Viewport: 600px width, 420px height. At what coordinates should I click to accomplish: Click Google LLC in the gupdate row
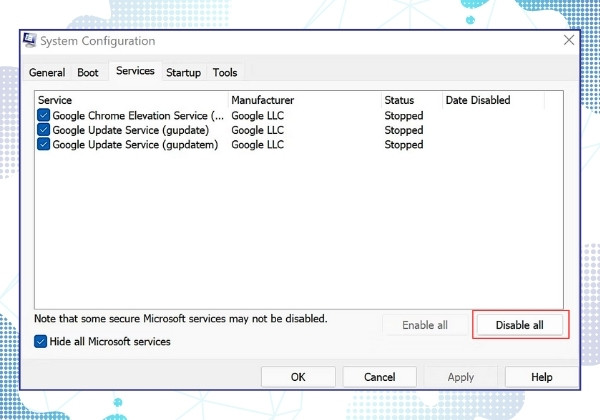click(258, 130)
